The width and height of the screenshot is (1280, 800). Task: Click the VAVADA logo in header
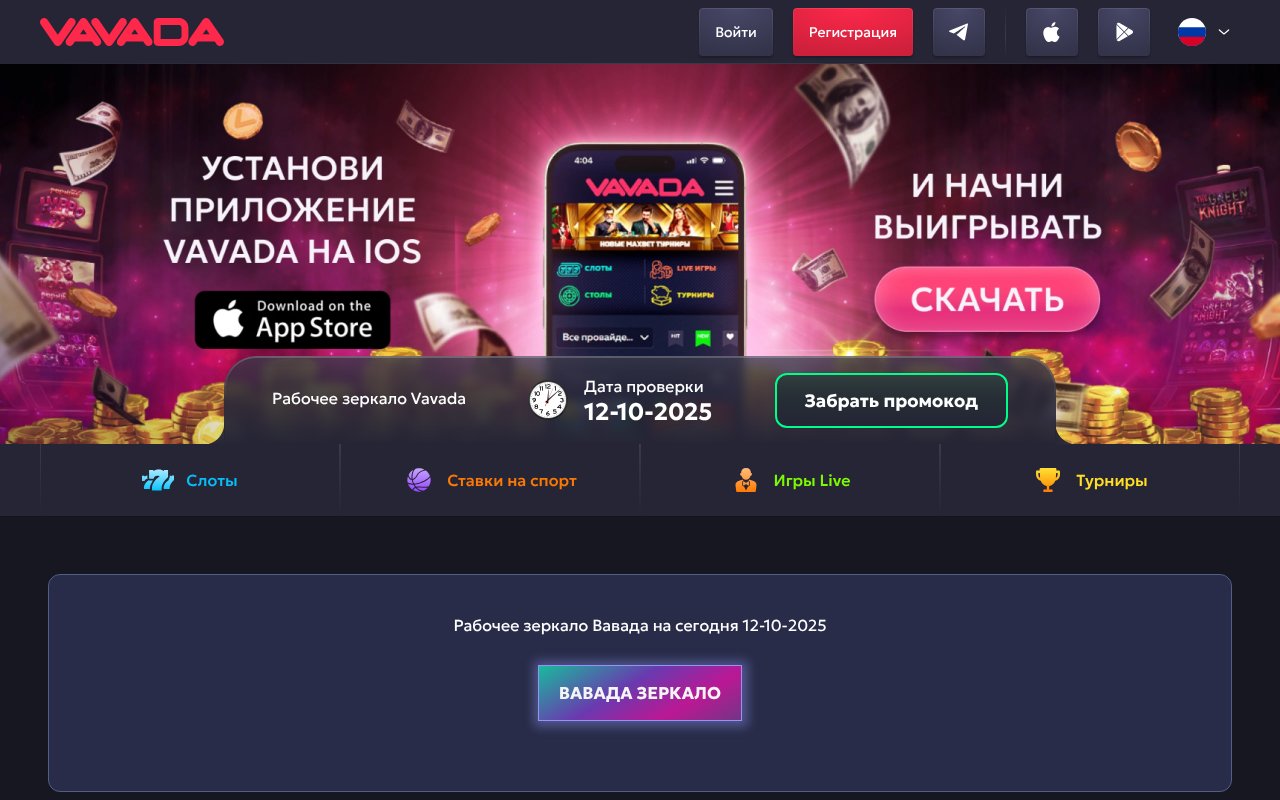click(x=132, y=32)
